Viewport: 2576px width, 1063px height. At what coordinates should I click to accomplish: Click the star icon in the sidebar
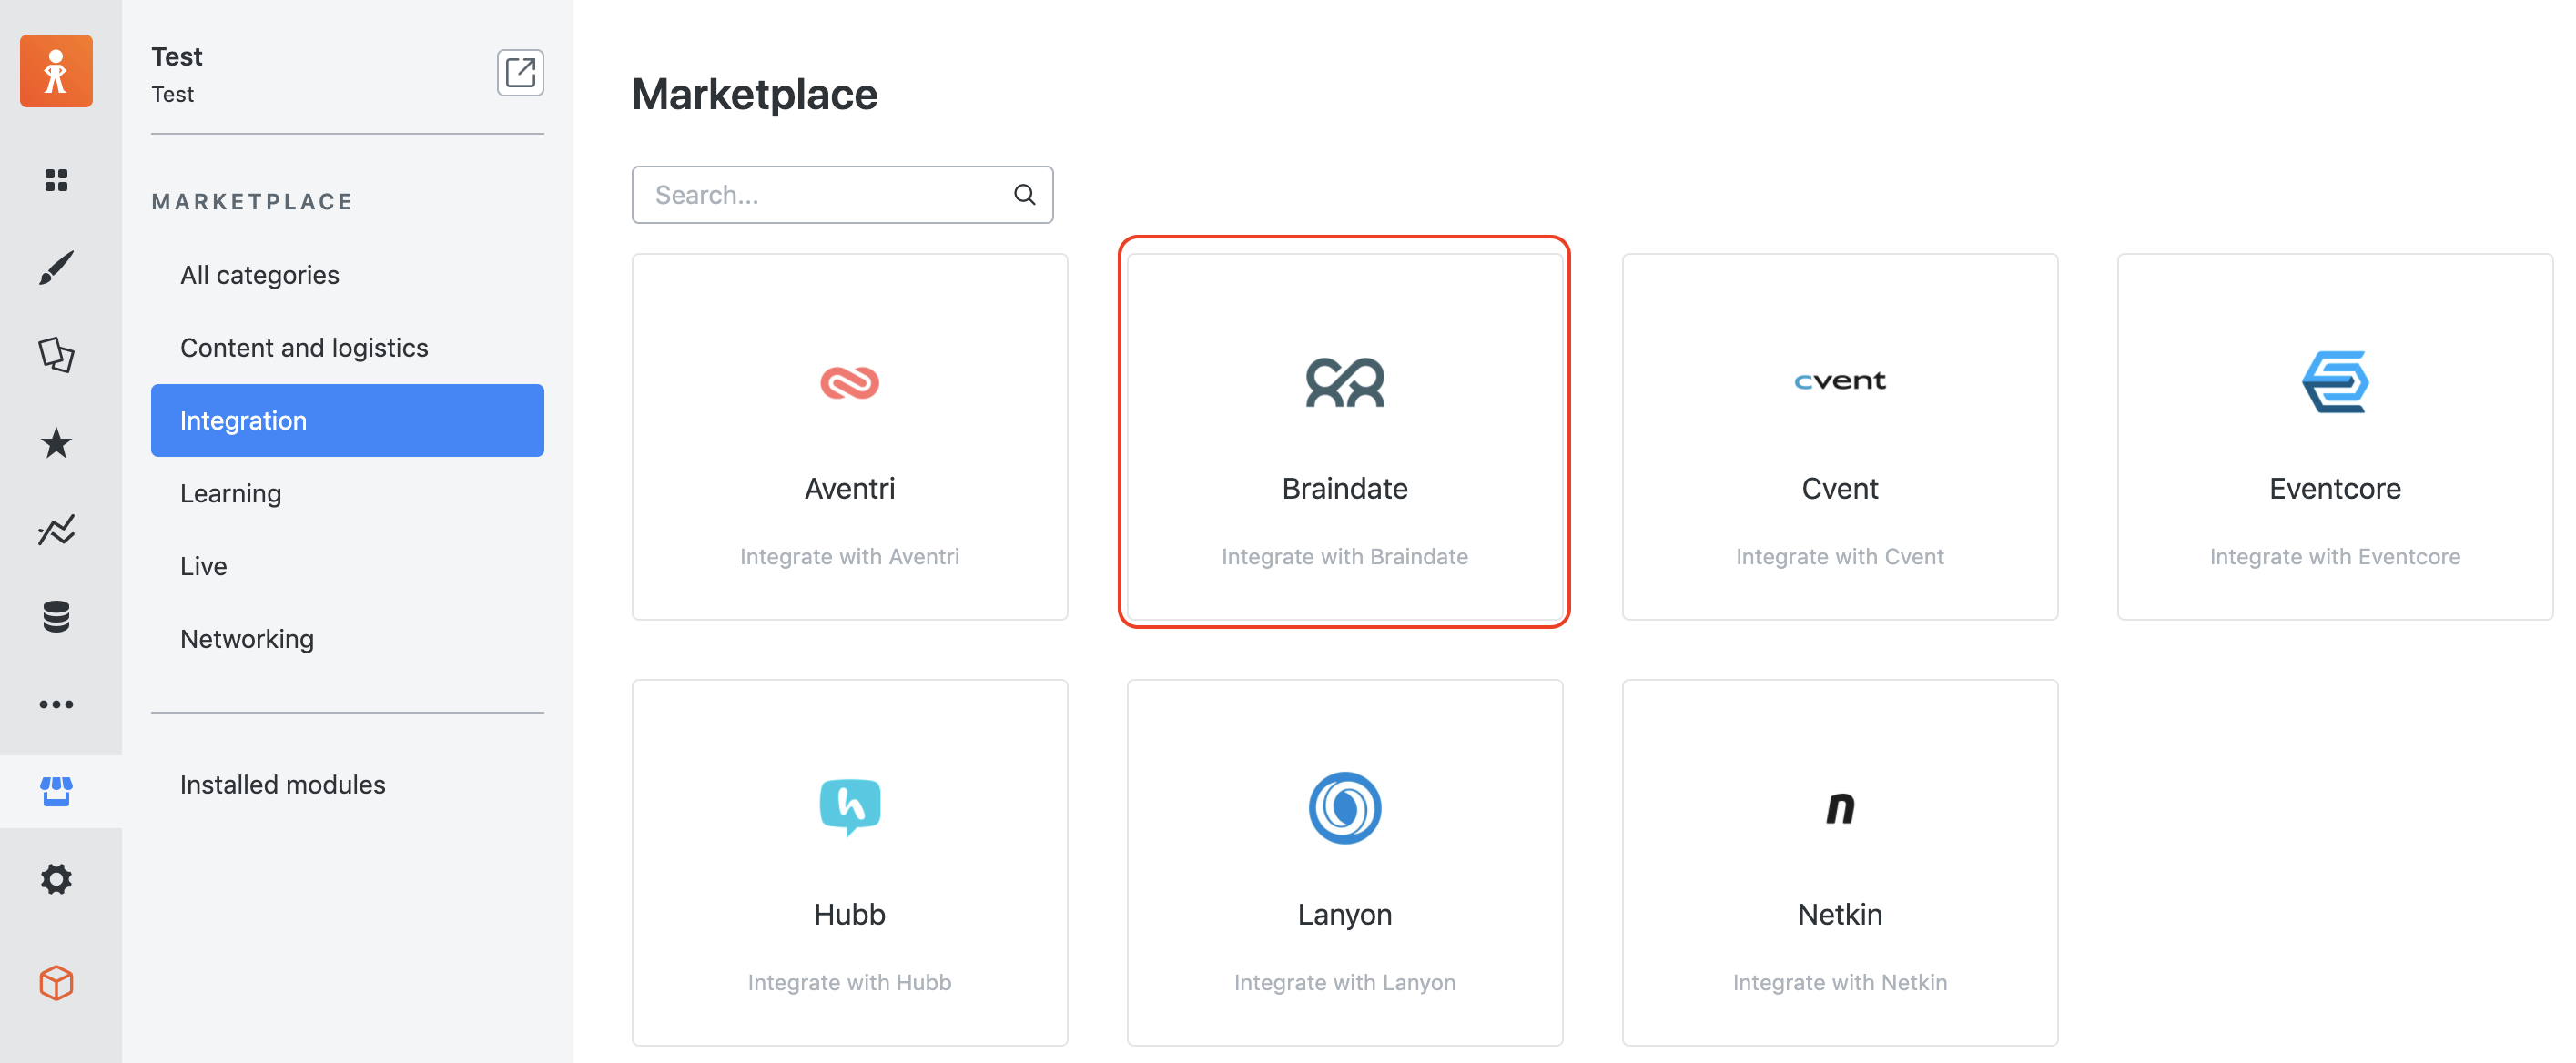click(x=56, y=443)
